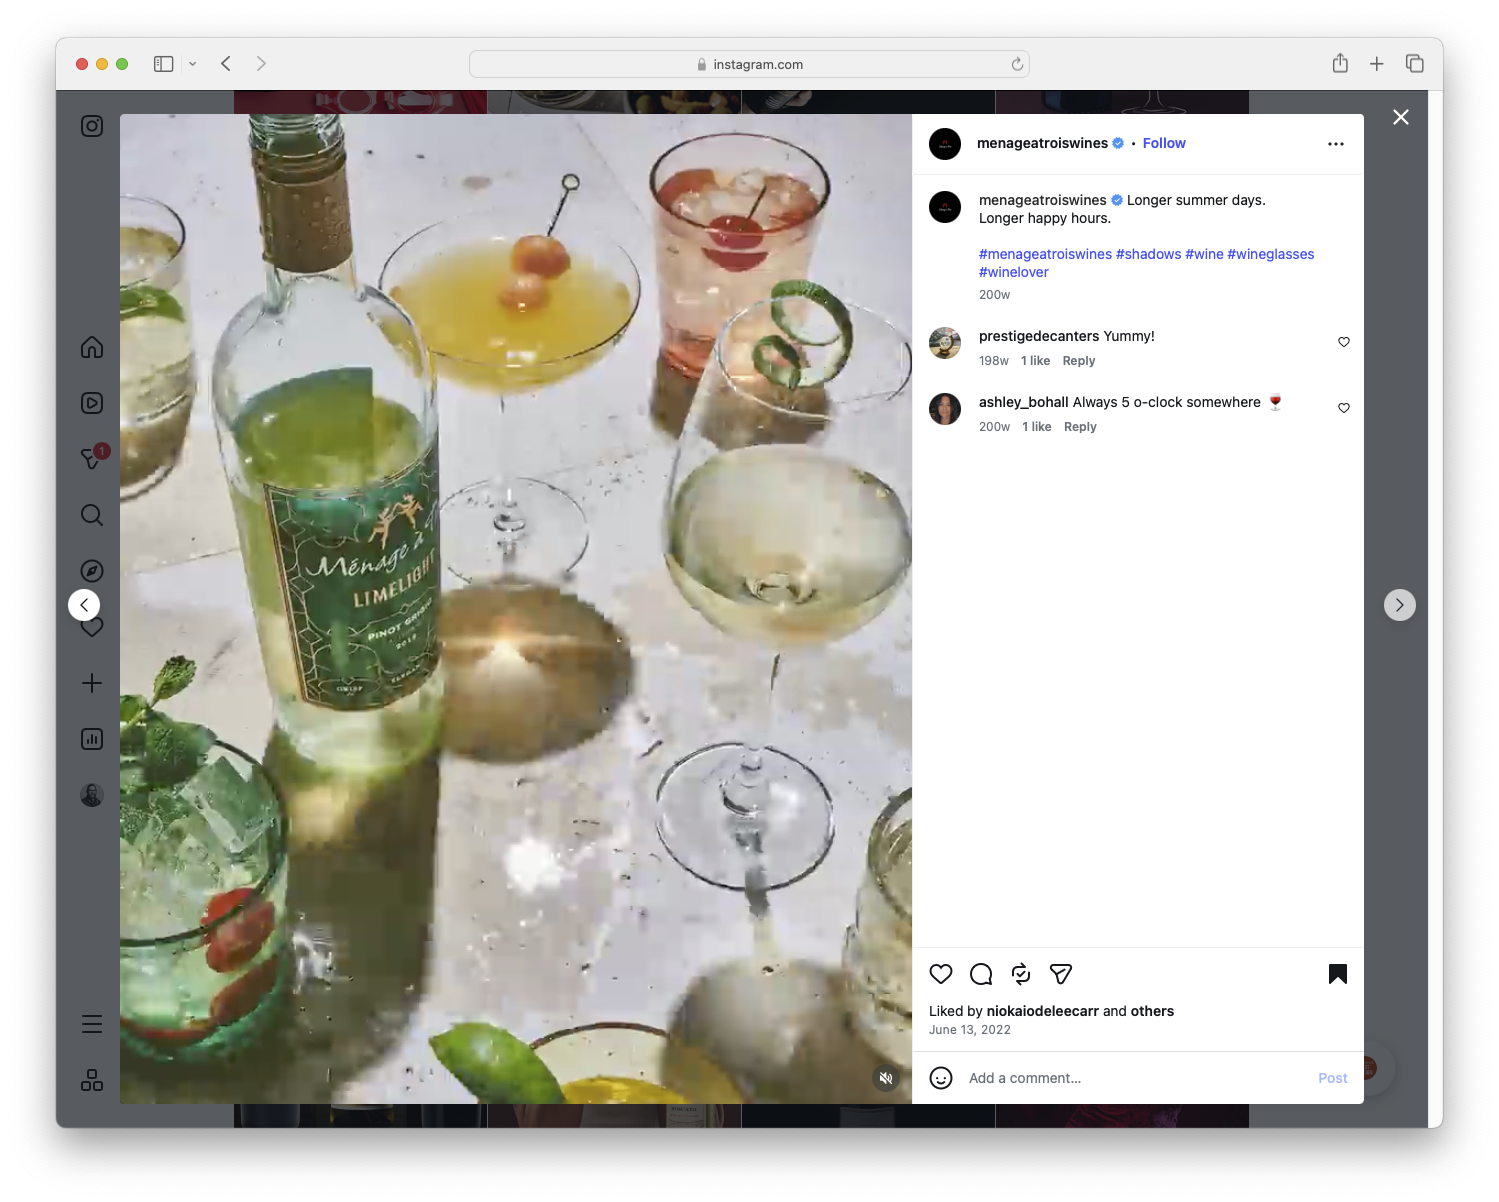Open the Search panel
Screen dimensions: 1499x1202
tap(91, 515)
